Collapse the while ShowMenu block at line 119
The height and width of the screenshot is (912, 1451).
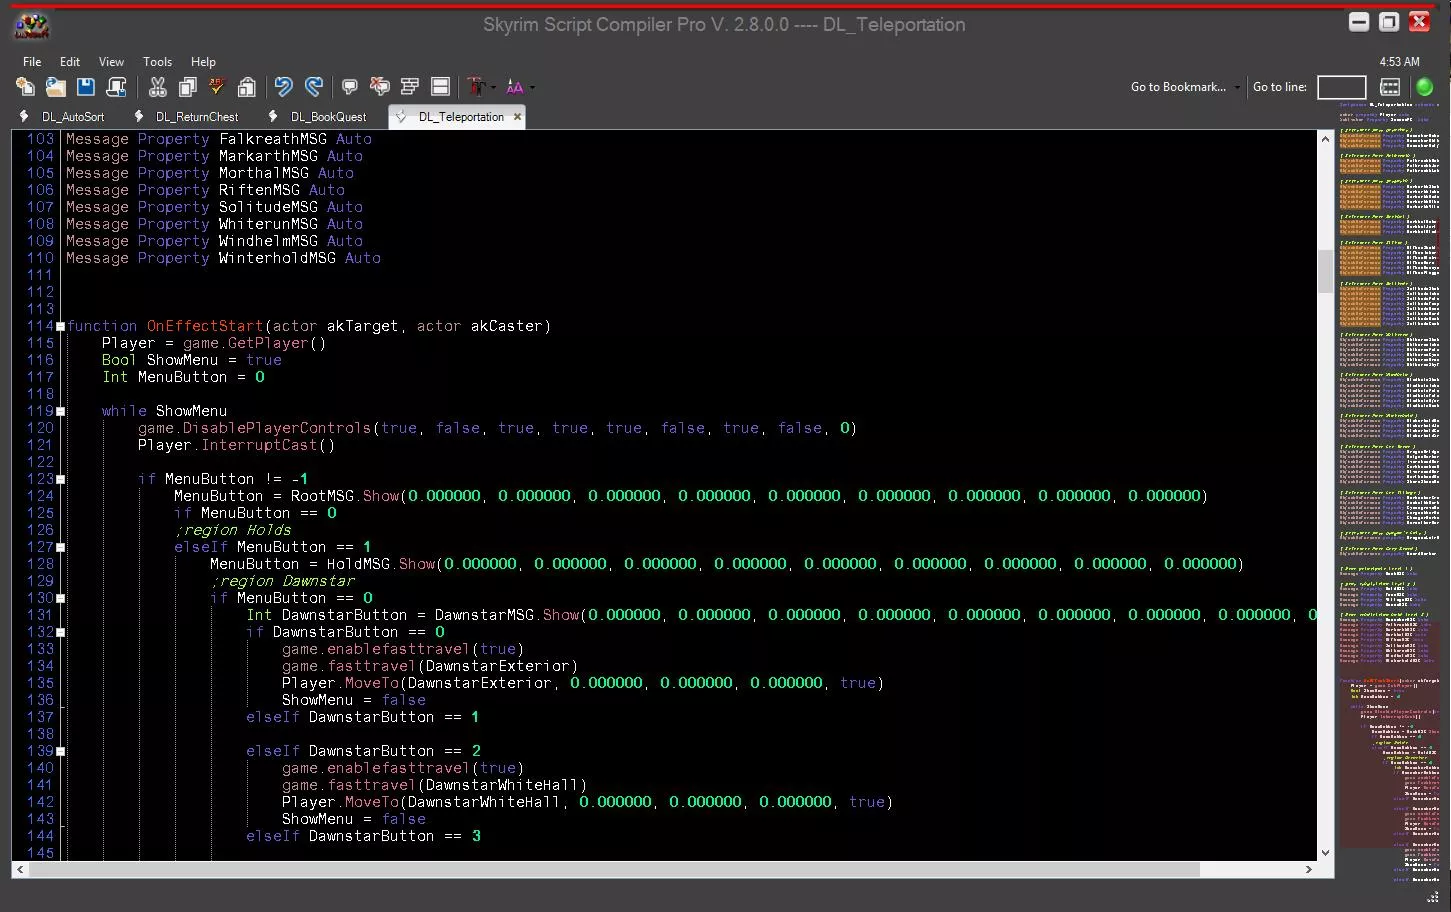[60, 411]
